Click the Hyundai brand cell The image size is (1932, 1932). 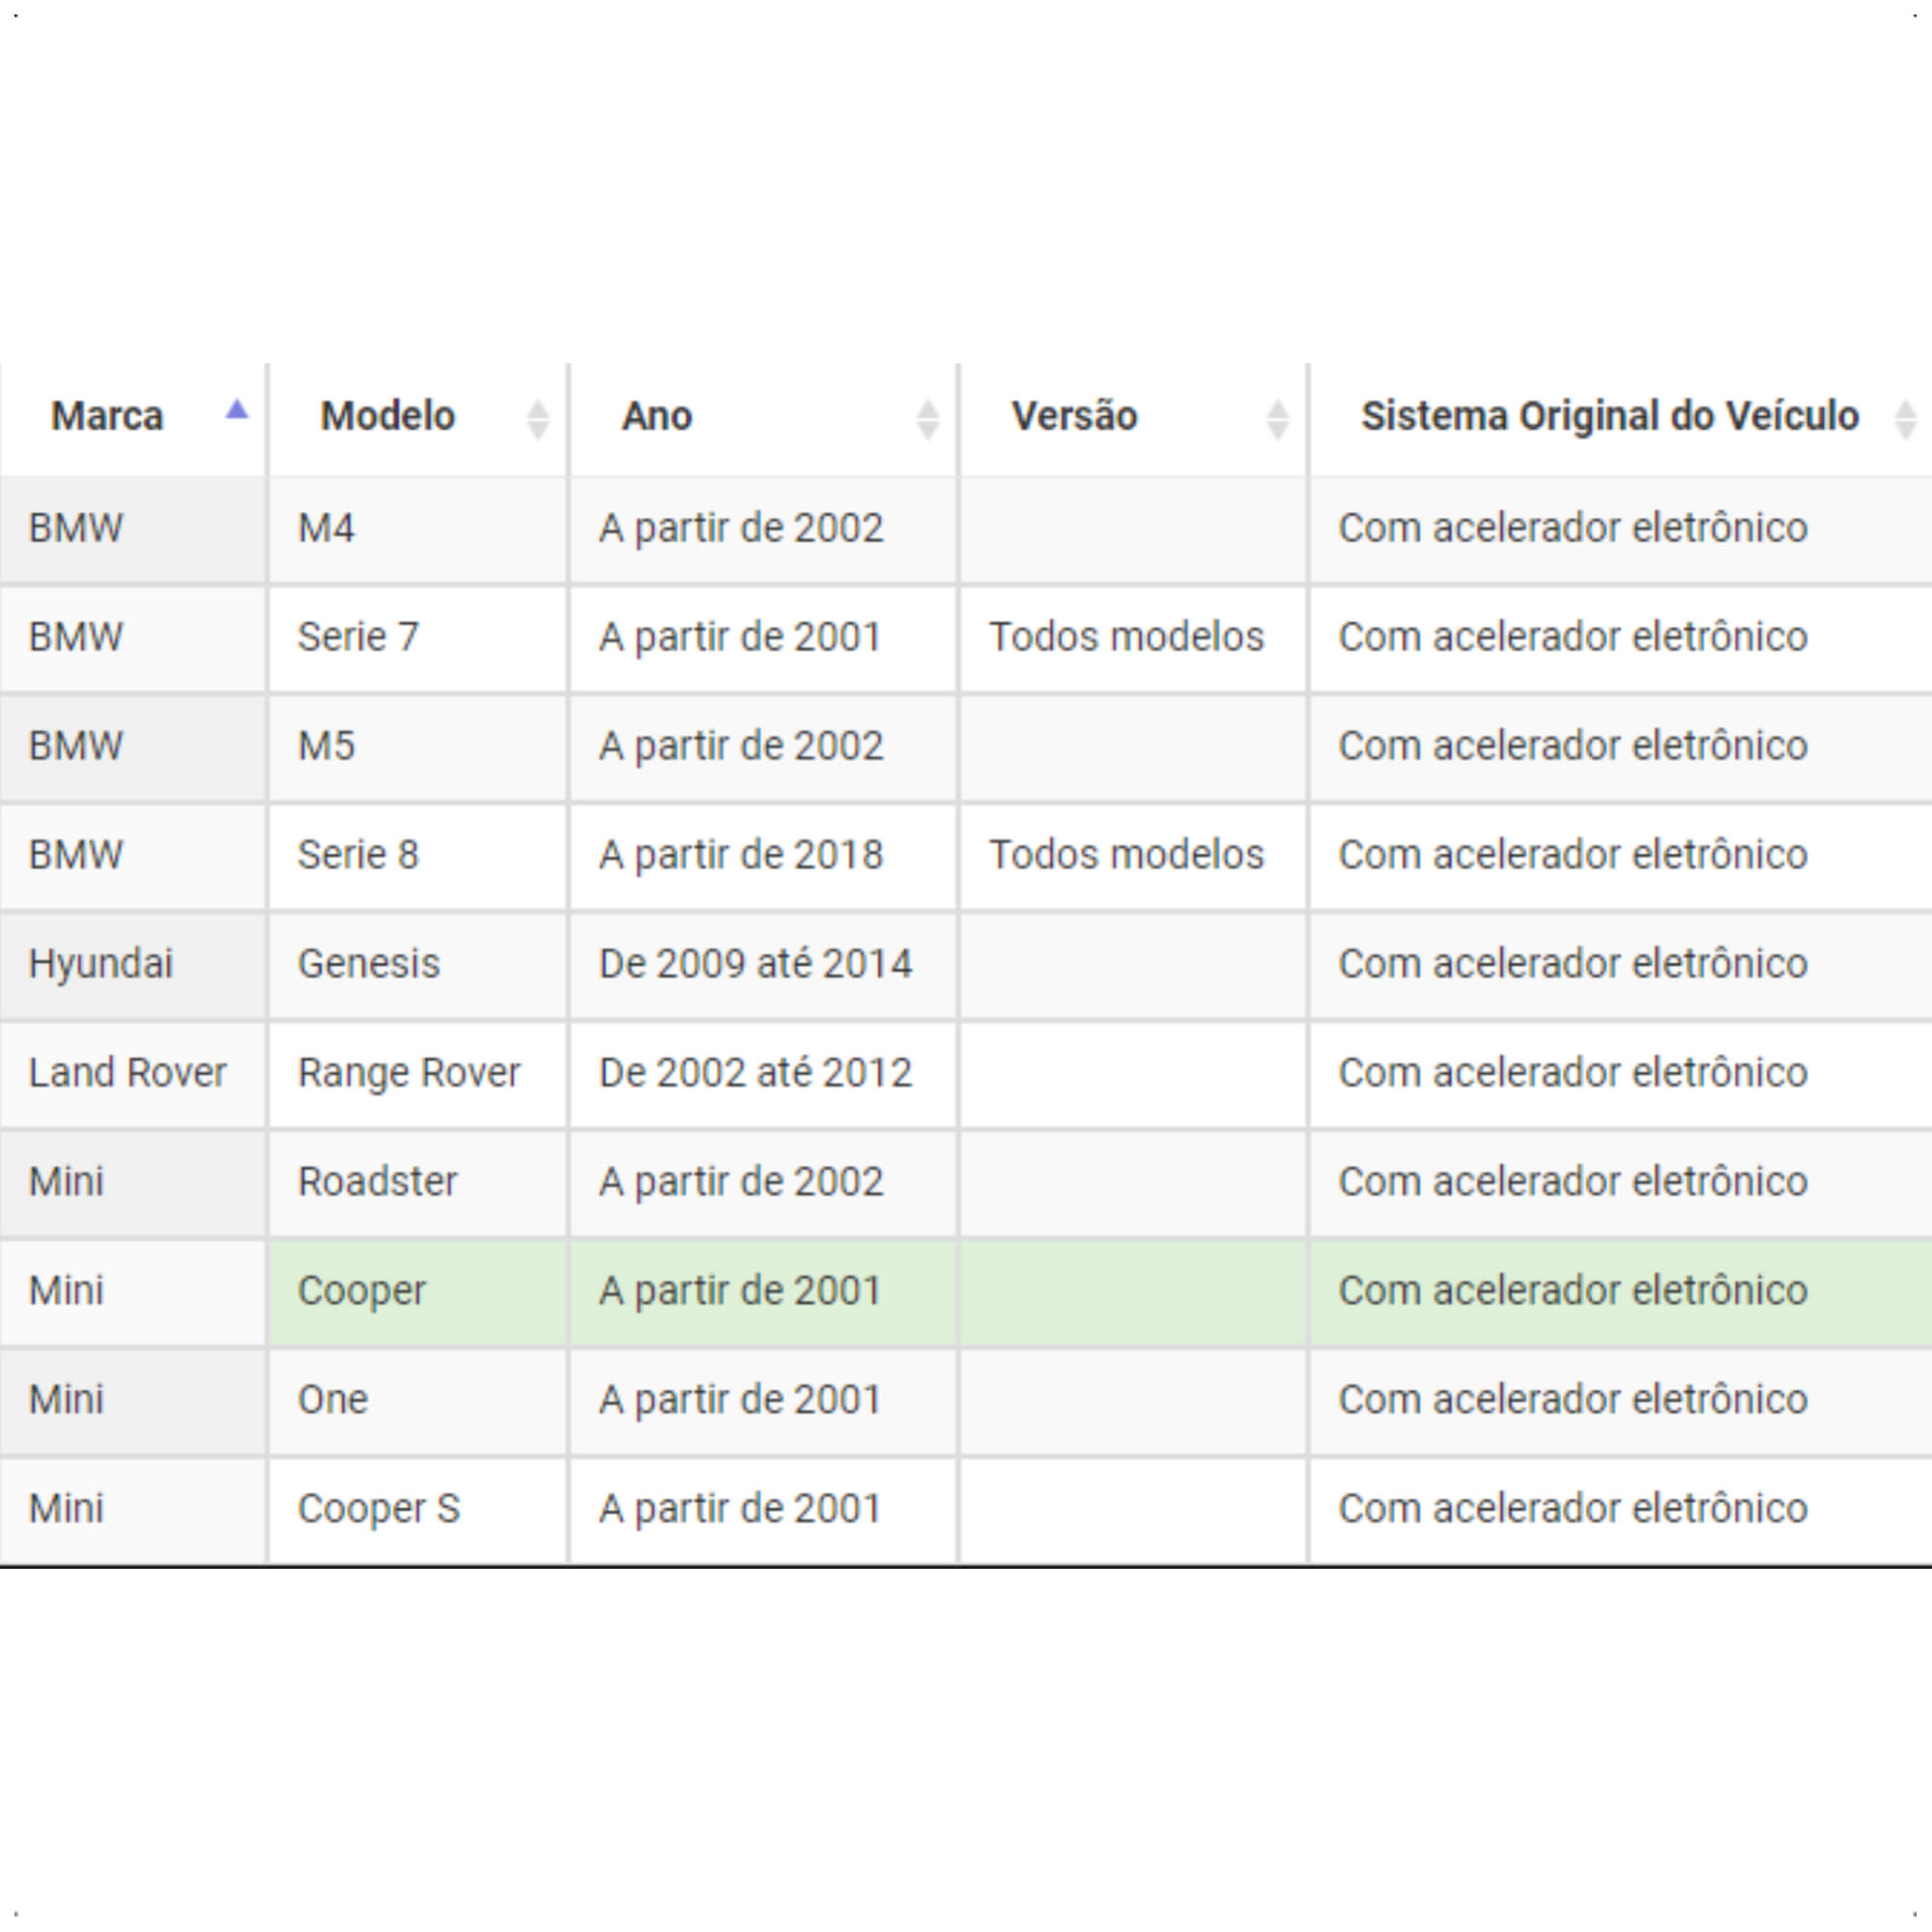tap(133, 965)
